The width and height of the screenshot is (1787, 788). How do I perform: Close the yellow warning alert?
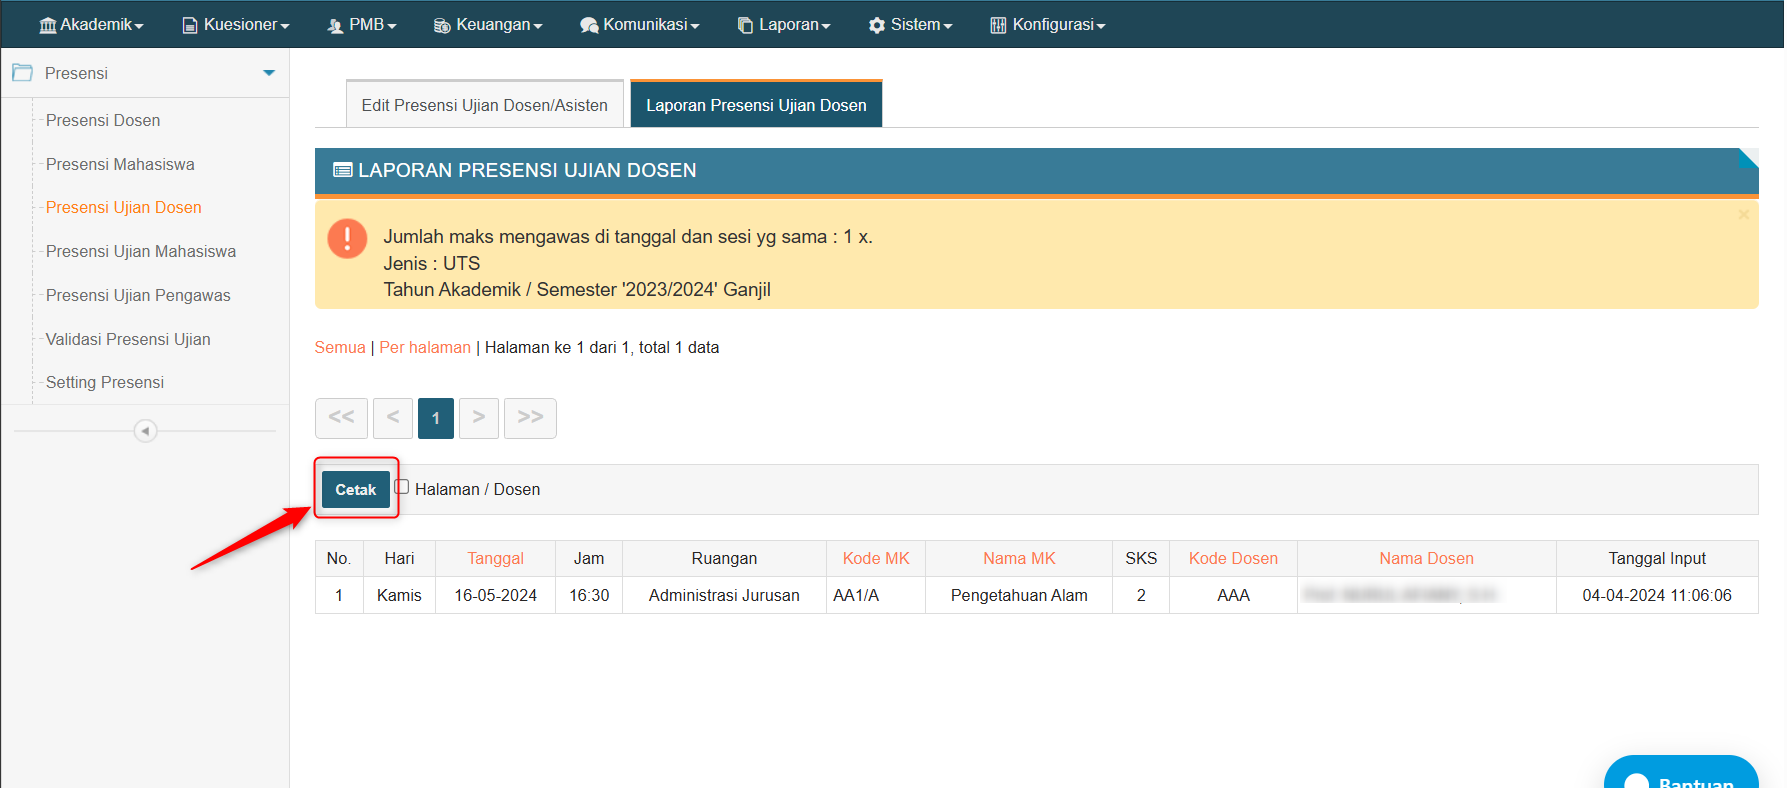[x=1743, y=214]
